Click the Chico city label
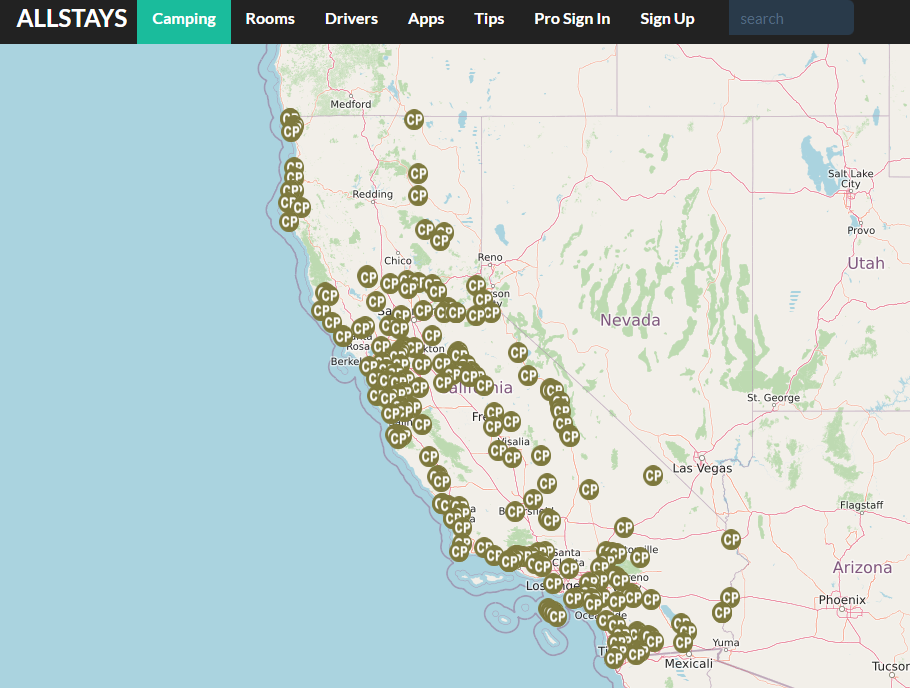910x688 pixels. tap(398, 261)
